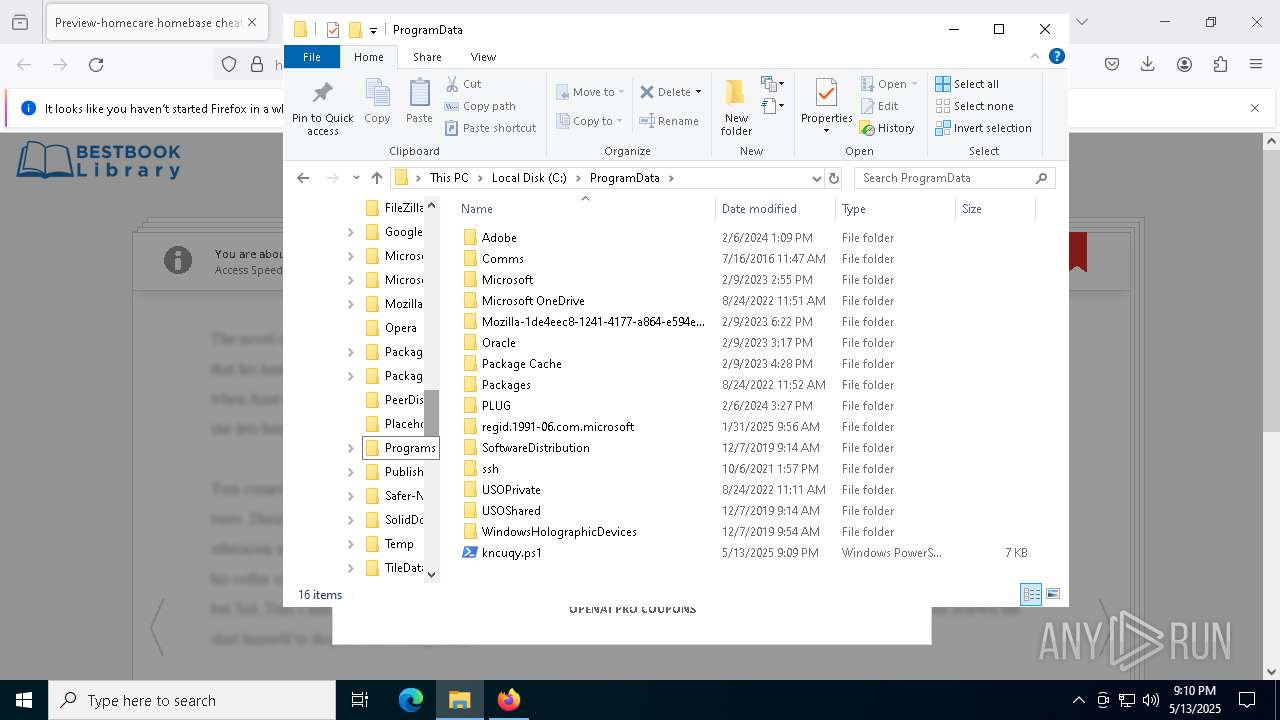Click This PC in address bar
This screenshot has height=720, width=1280.
tap(449, 178)
